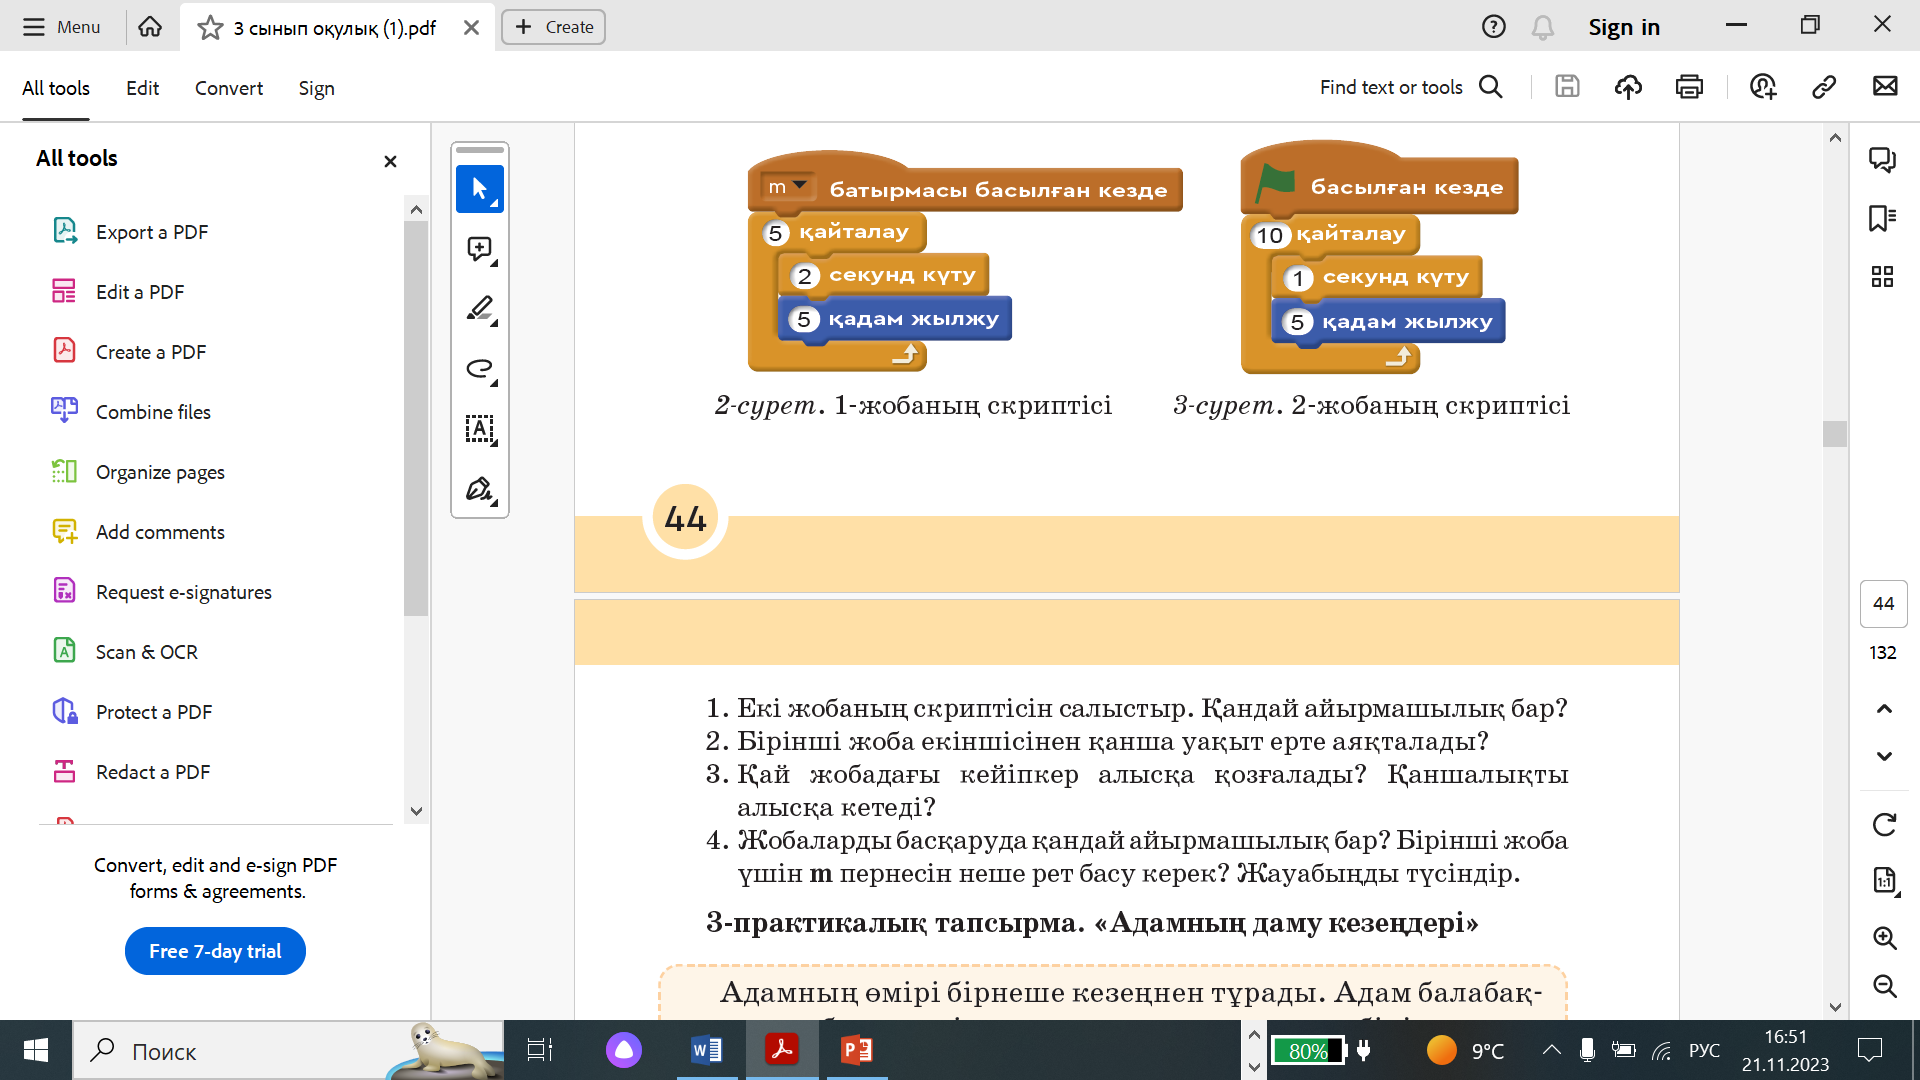Select the arrow selection tool
1920x1080 pixels.
point(479,189)
